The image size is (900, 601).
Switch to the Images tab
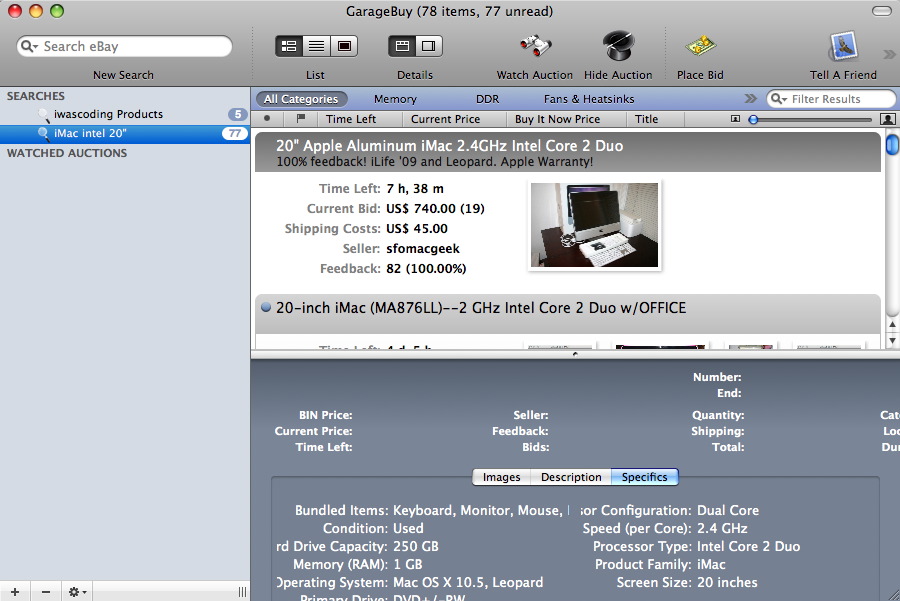tap(502, 477)
